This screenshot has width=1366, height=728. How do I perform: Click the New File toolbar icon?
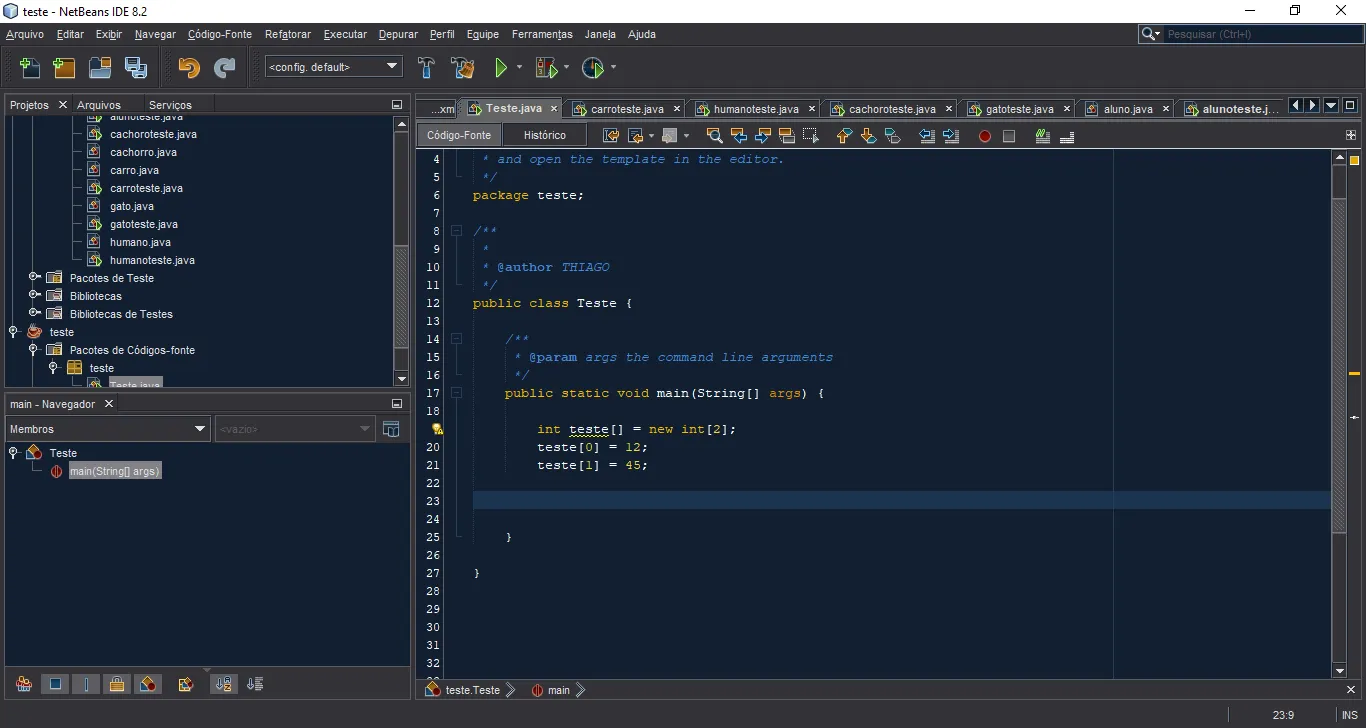click(31, 68)
